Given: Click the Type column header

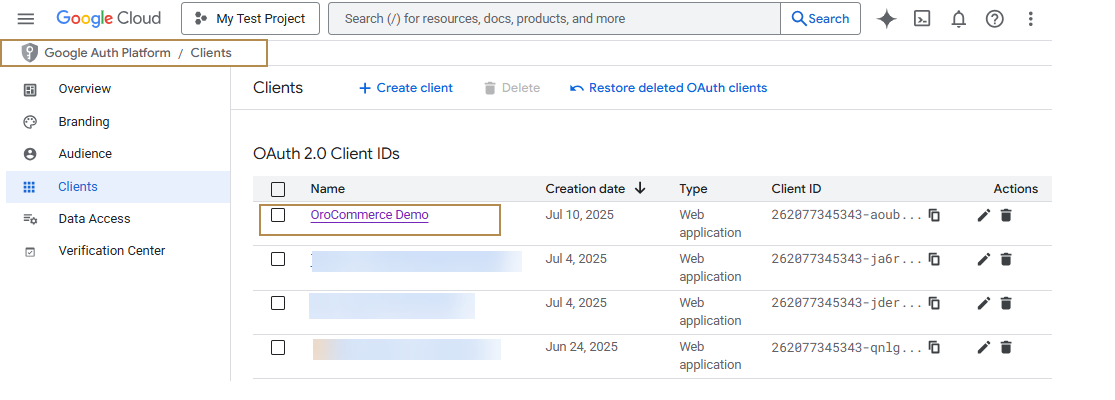Looking at the screenshot, I should (x=693, y=189).
